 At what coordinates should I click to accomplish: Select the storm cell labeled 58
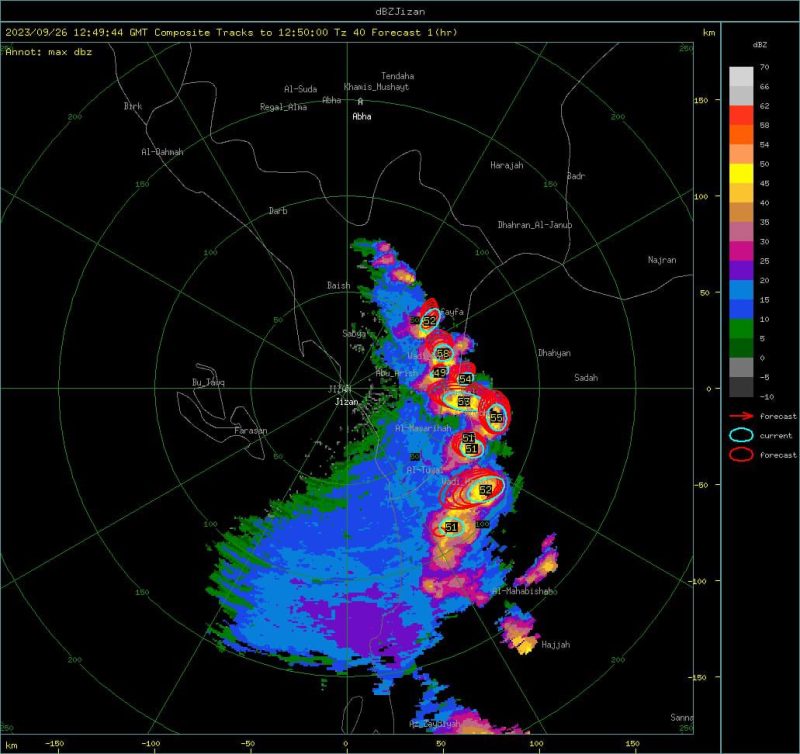(443, 354)
